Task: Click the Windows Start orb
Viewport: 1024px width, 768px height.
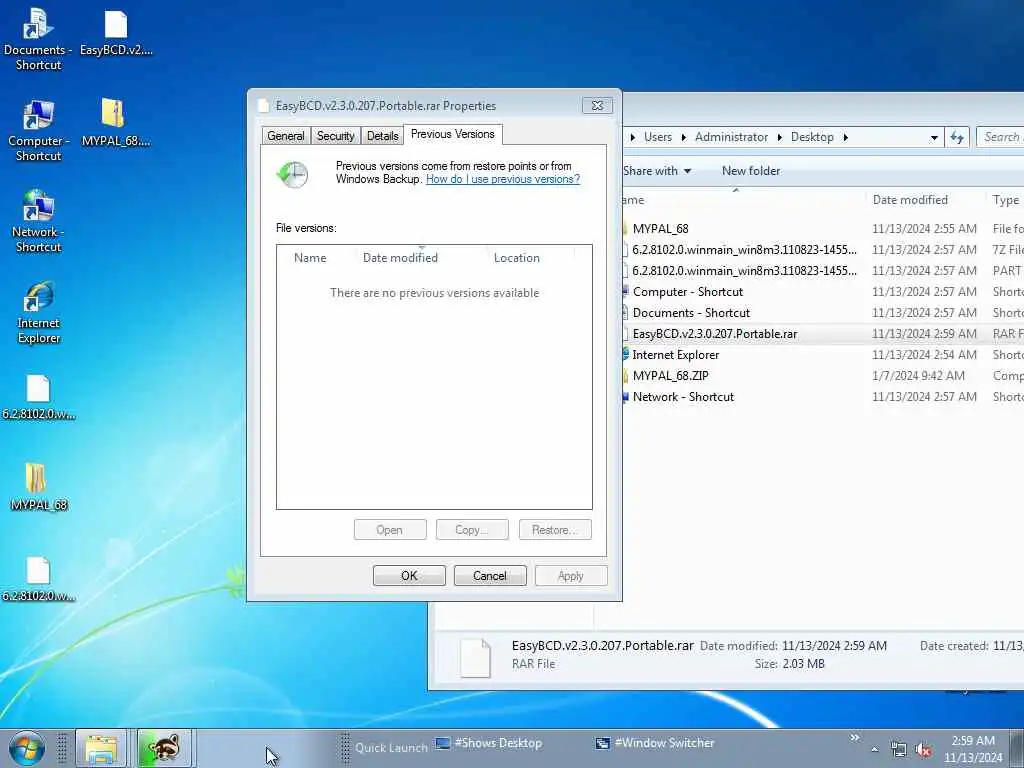Action: [x=27, y=748]
